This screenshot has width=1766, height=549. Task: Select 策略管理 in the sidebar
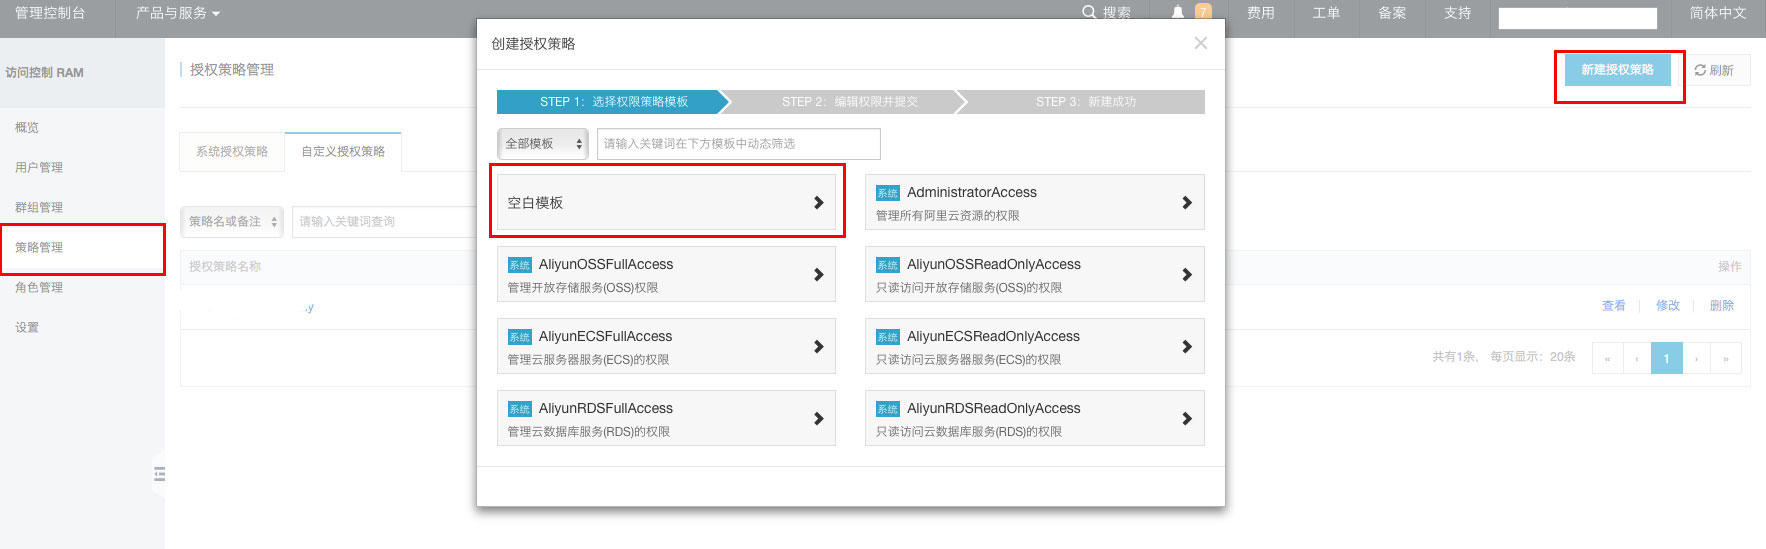[x=39, y=248]
